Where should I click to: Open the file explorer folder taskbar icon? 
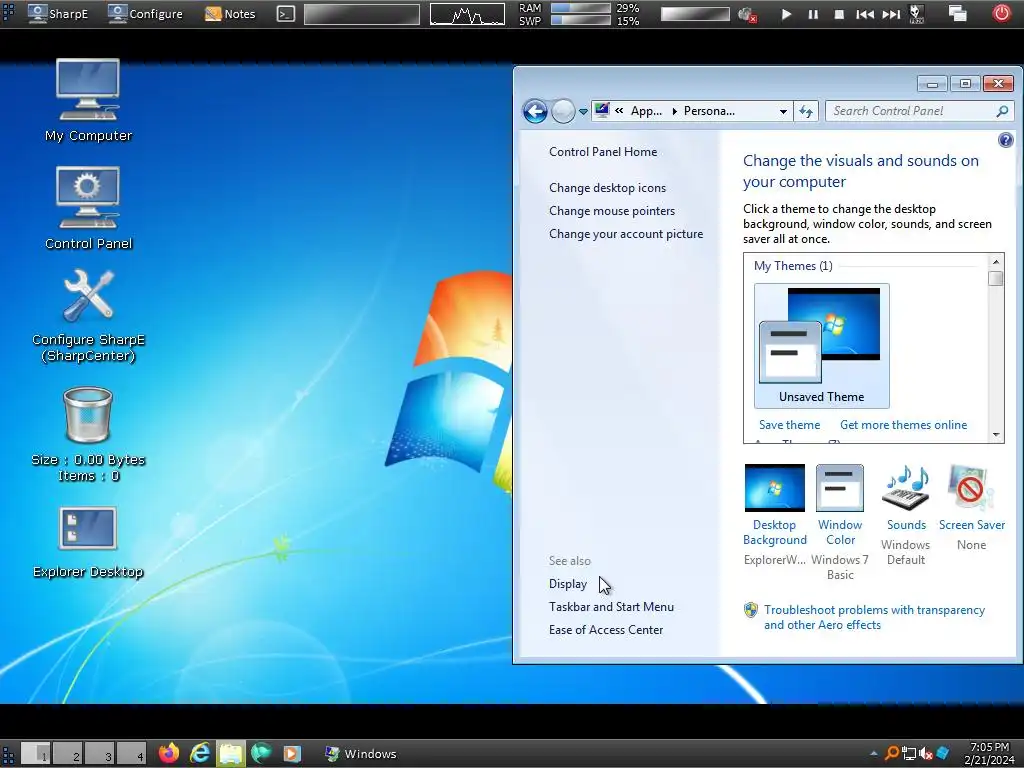[x=231, y=754]
